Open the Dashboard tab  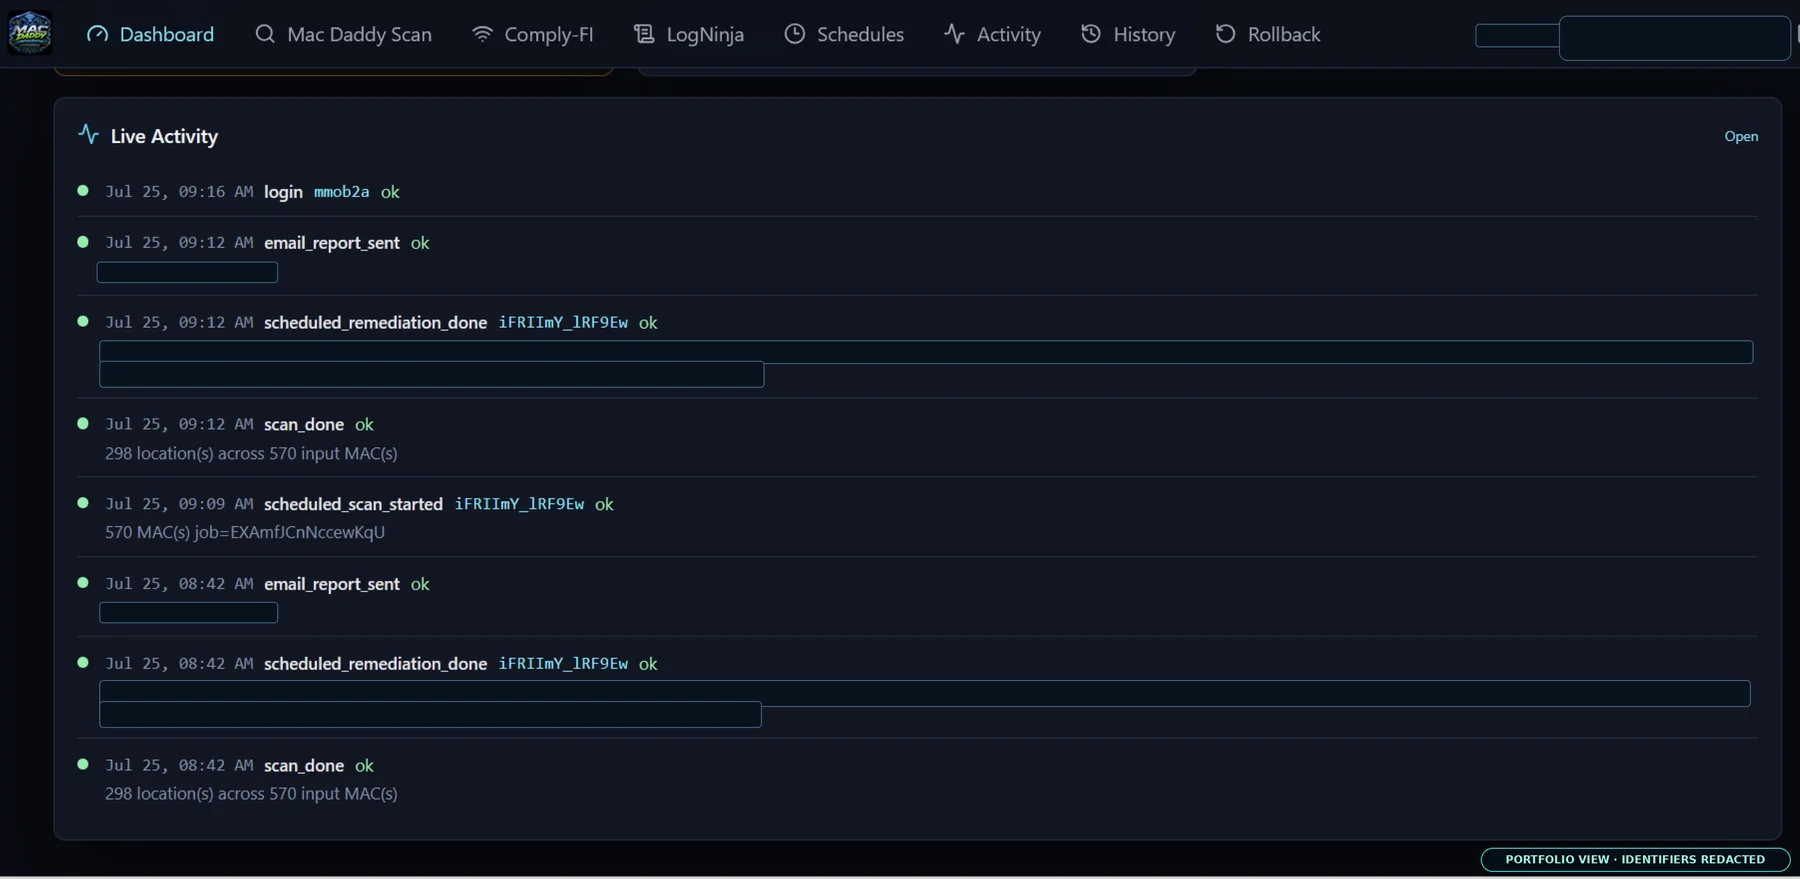point(150,34)
